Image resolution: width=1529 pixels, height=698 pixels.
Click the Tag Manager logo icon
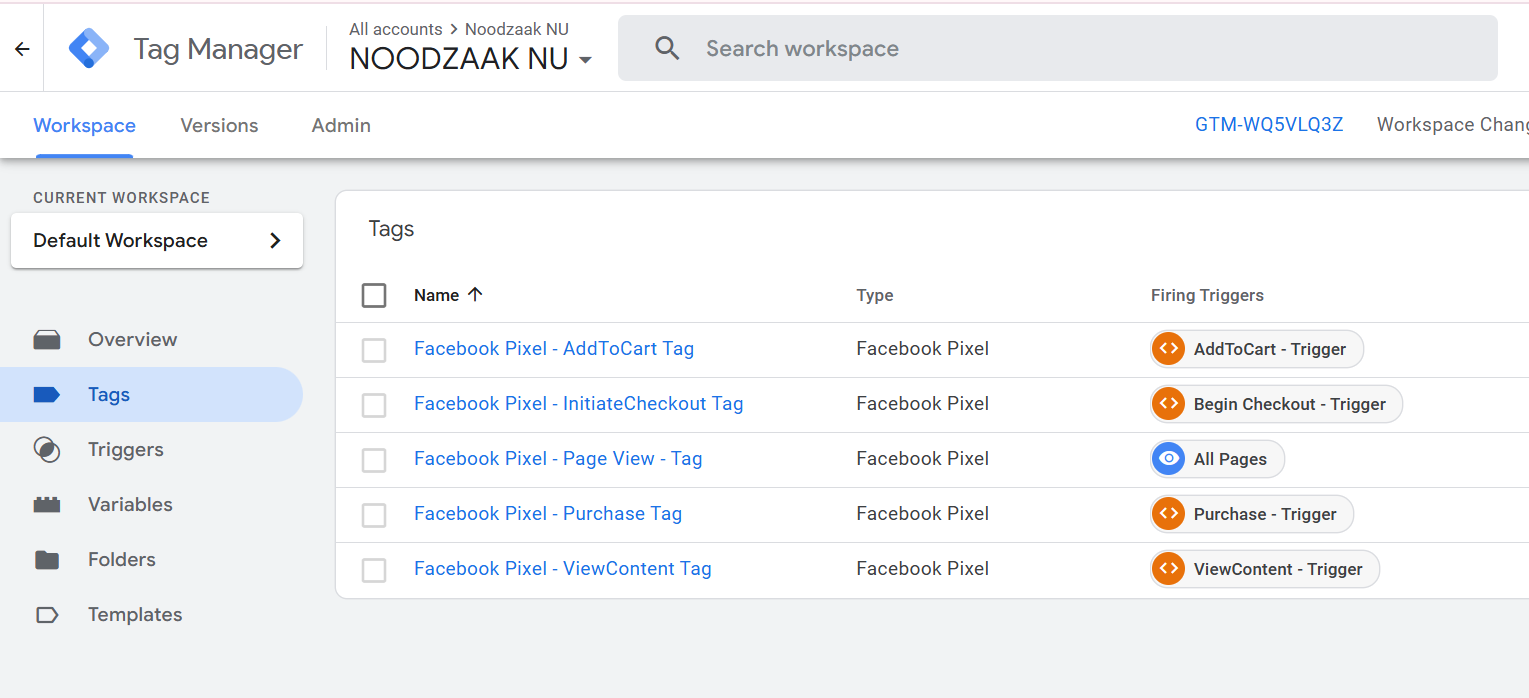(x=89, y=48)
